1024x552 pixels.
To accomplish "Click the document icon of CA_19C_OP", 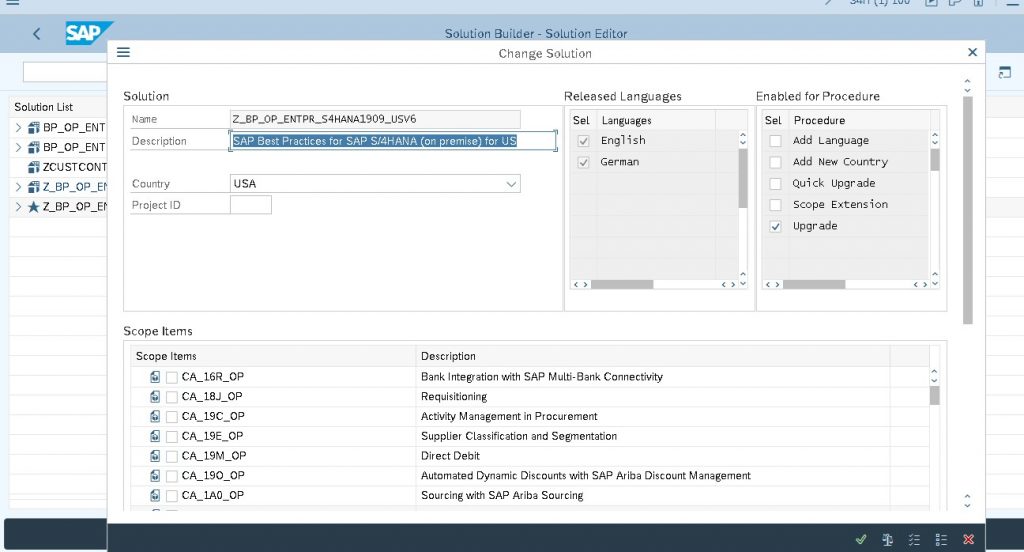I will [155, 416].
